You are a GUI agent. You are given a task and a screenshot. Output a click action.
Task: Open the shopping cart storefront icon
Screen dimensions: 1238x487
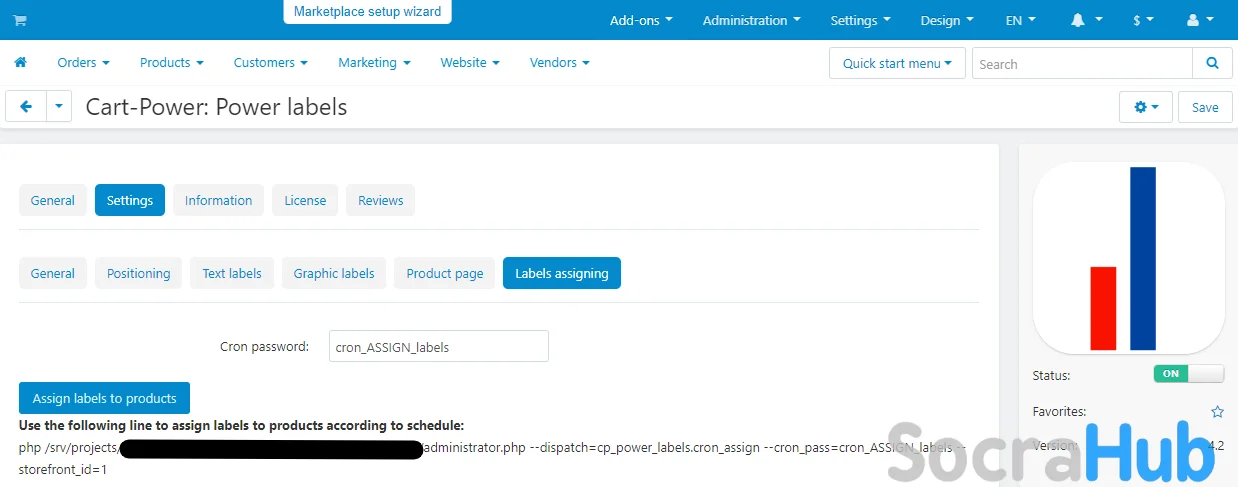tap(20, 20)
